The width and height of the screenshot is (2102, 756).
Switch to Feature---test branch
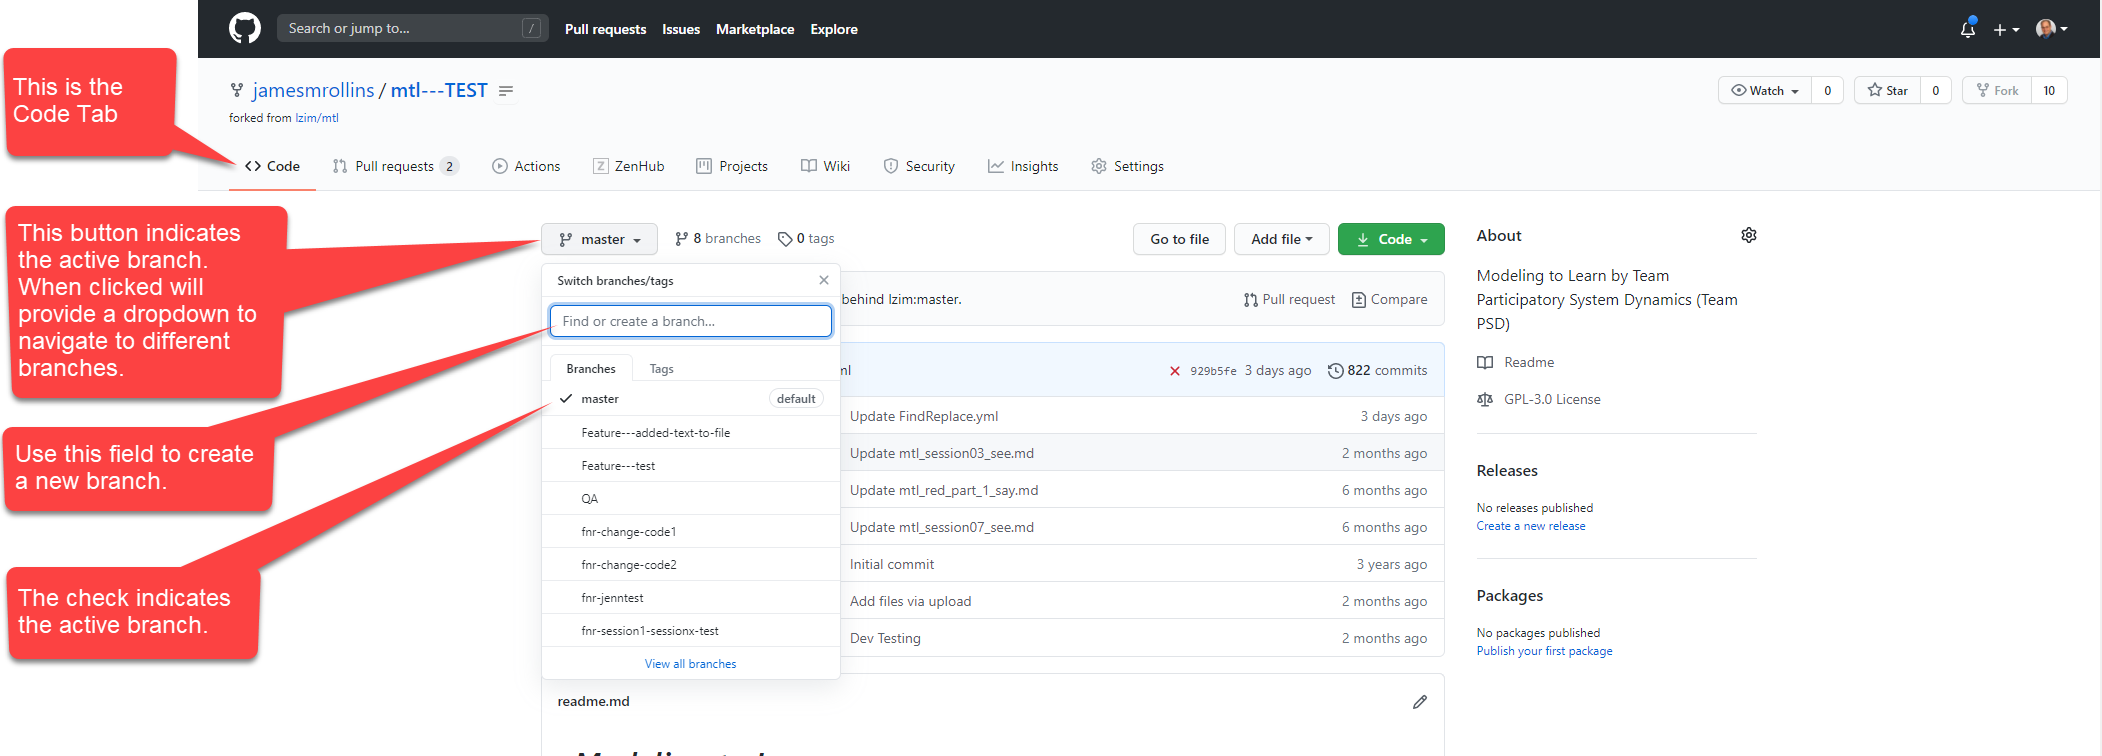pyautogui.click(x=691, y=465)
